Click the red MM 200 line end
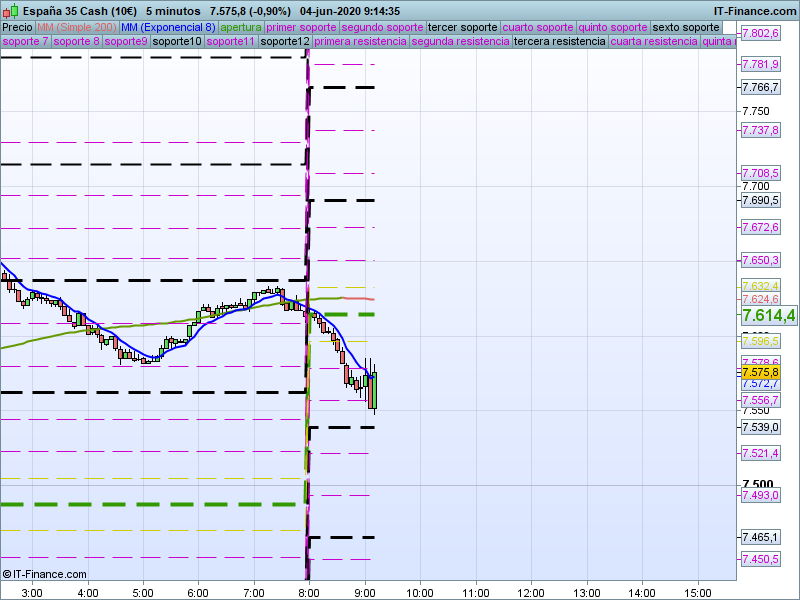800x600 pixels. pyautogui.click(x=372, y=299)
